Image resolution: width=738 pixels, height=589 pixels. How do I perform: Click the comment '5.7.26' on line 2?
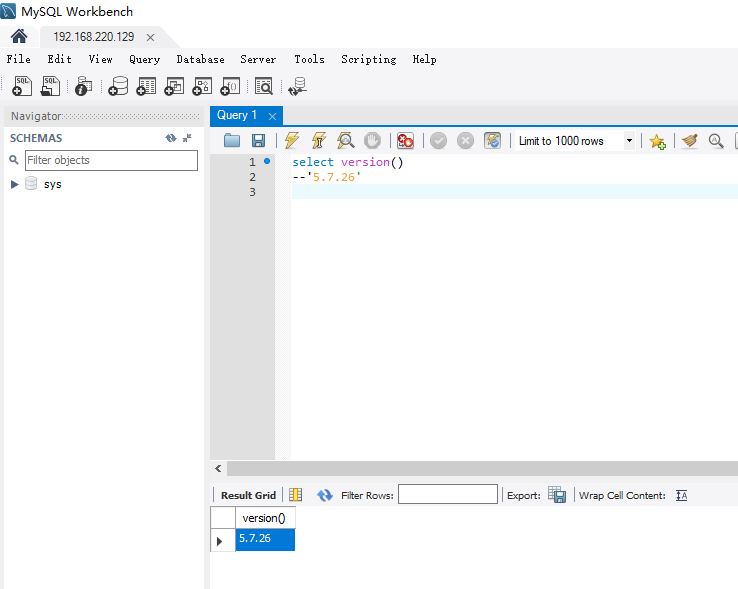327,177
